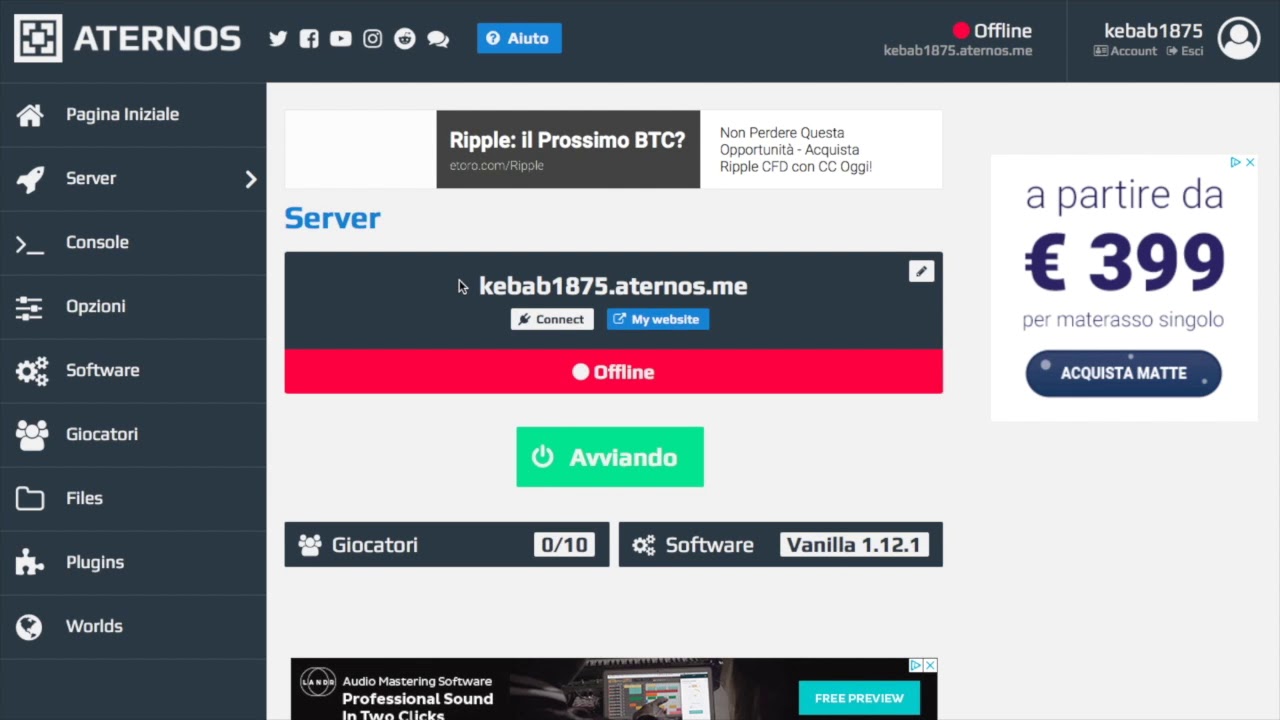
Task: Click the kebab1875 username in the header
Action: click(x=1153, y=30)
